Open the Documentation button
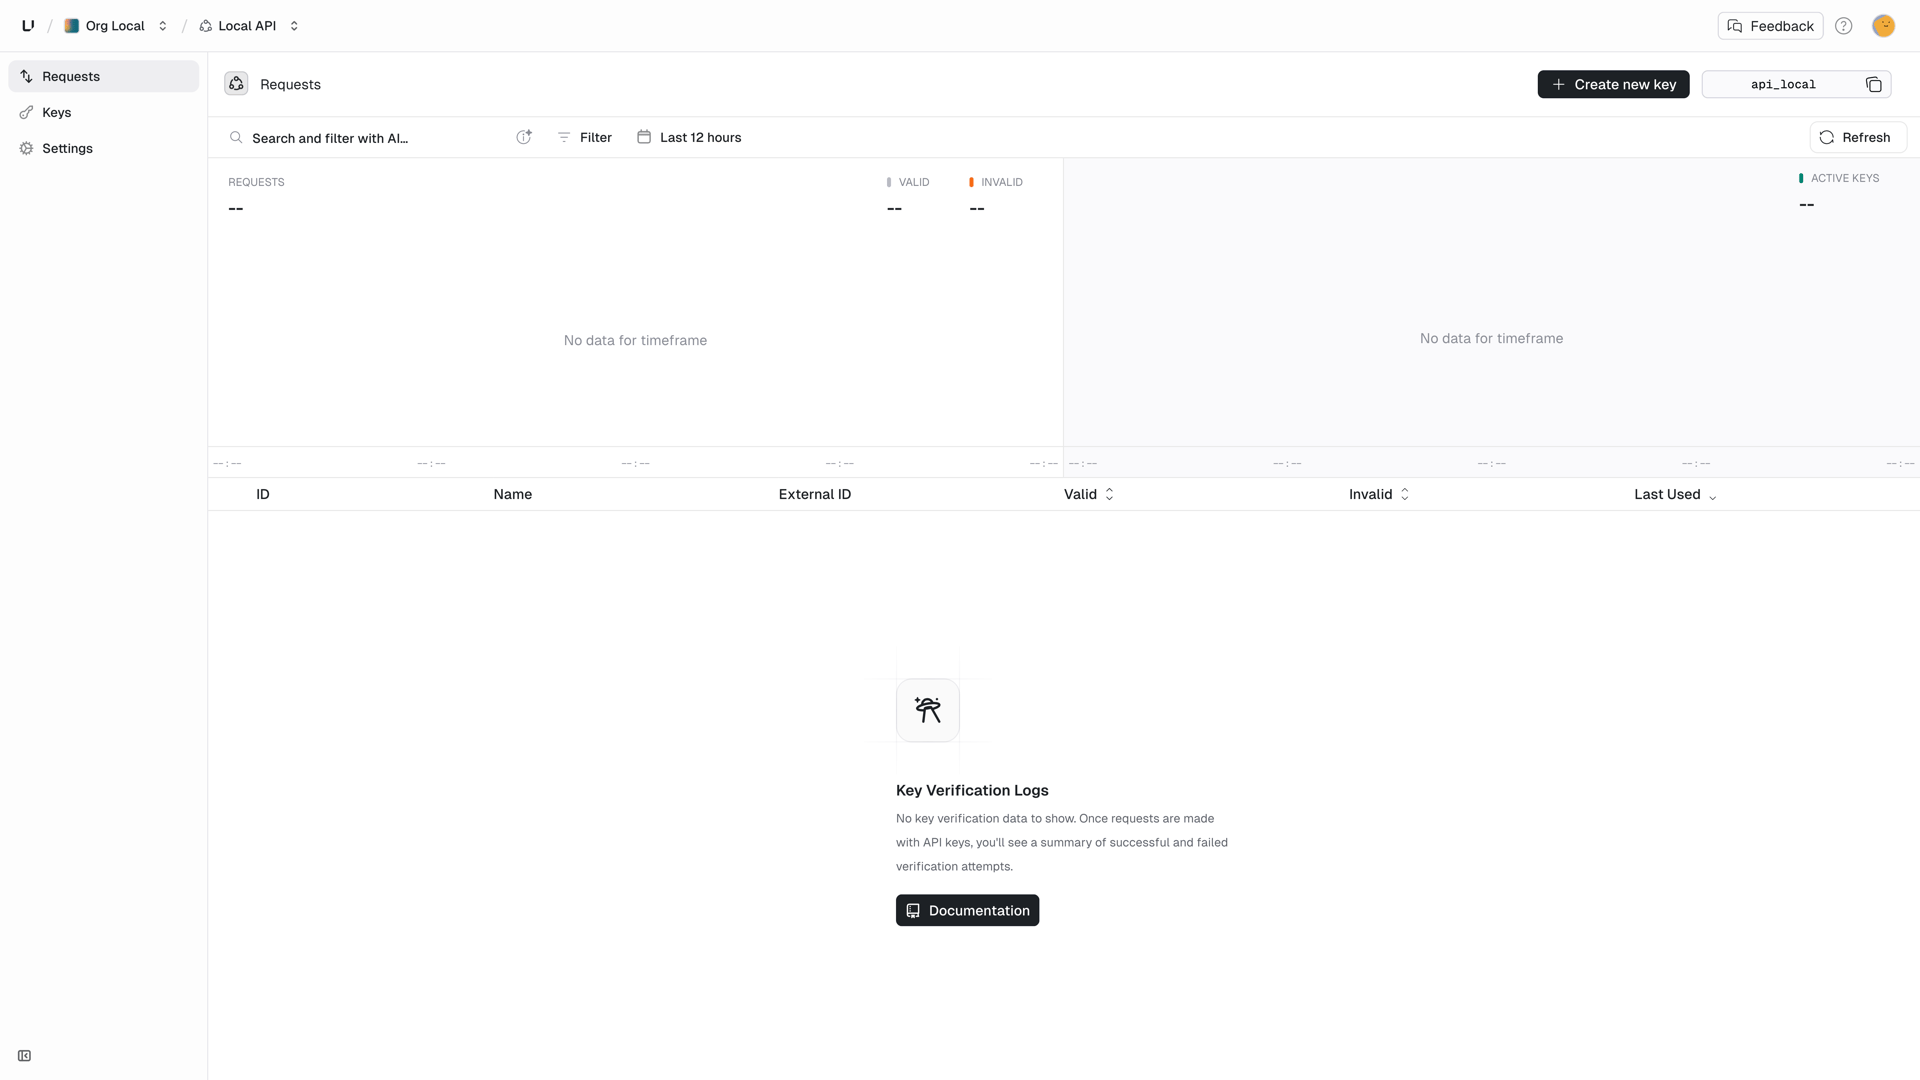1920x1080 pixels. point(967,910)
